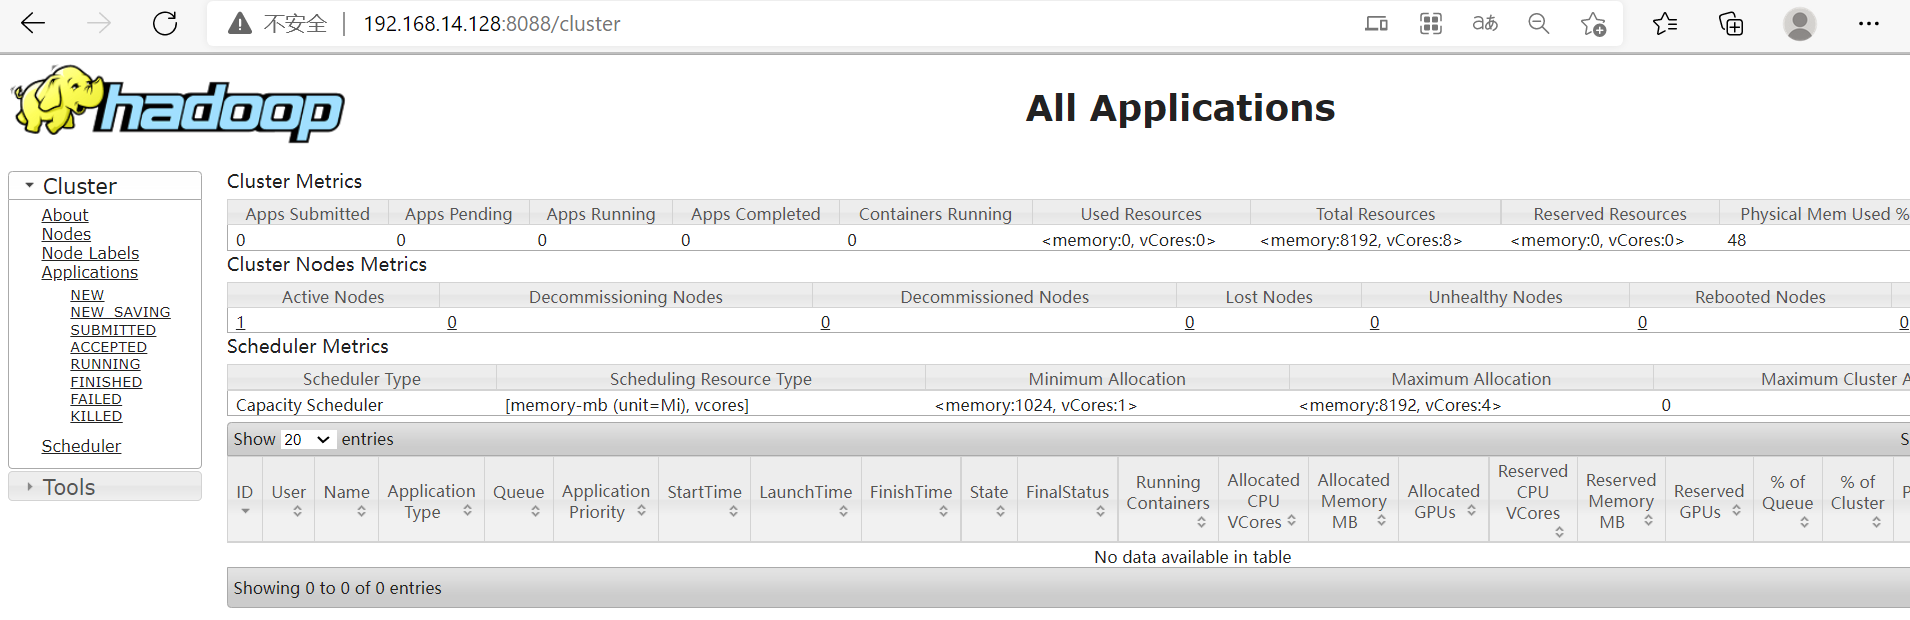1910x620 pixels.
Task: Sort by Reserved GPUs column
Action: click(x=1736, y=510)
